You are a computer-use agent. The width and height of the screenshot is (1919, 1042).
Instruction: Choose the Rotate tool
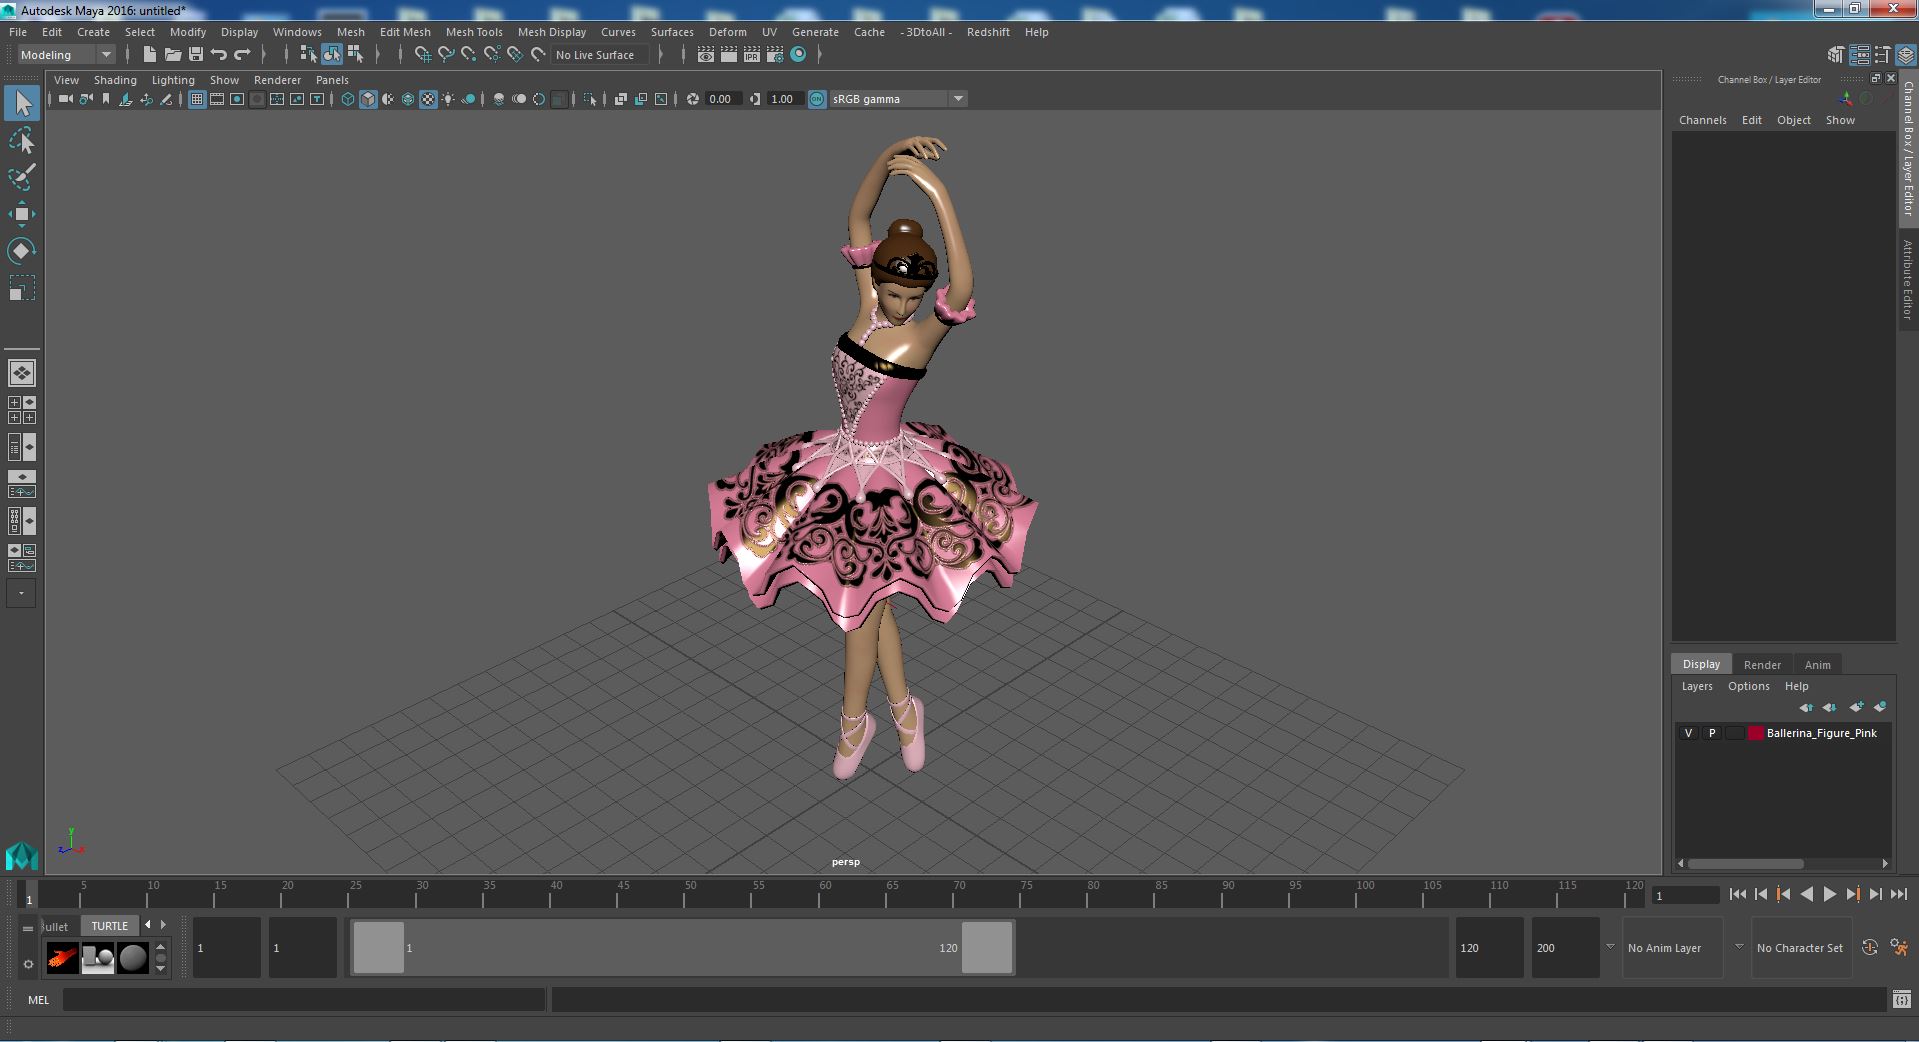click(22, 251)
